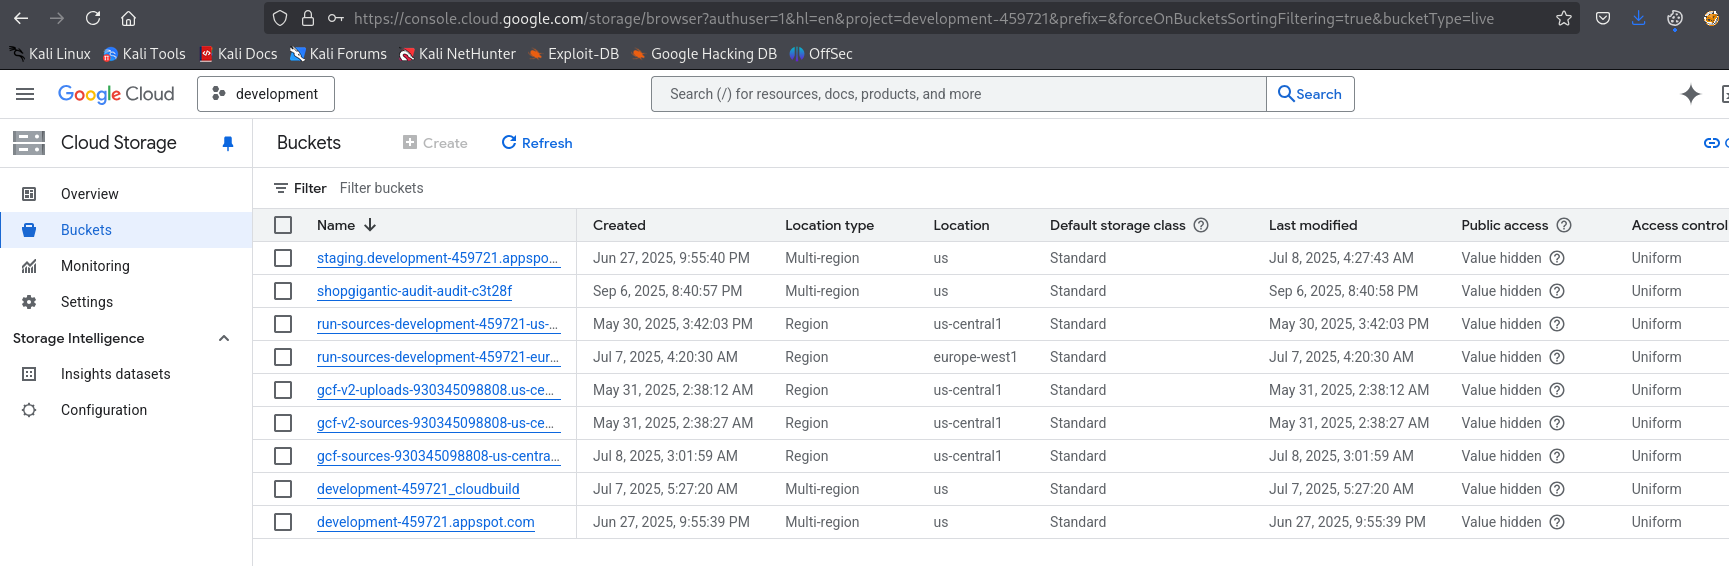Sort by Last modified column header
The height and width of the screenshot is (566, 1729).
pyautogui.click(x=1313, y=225)
